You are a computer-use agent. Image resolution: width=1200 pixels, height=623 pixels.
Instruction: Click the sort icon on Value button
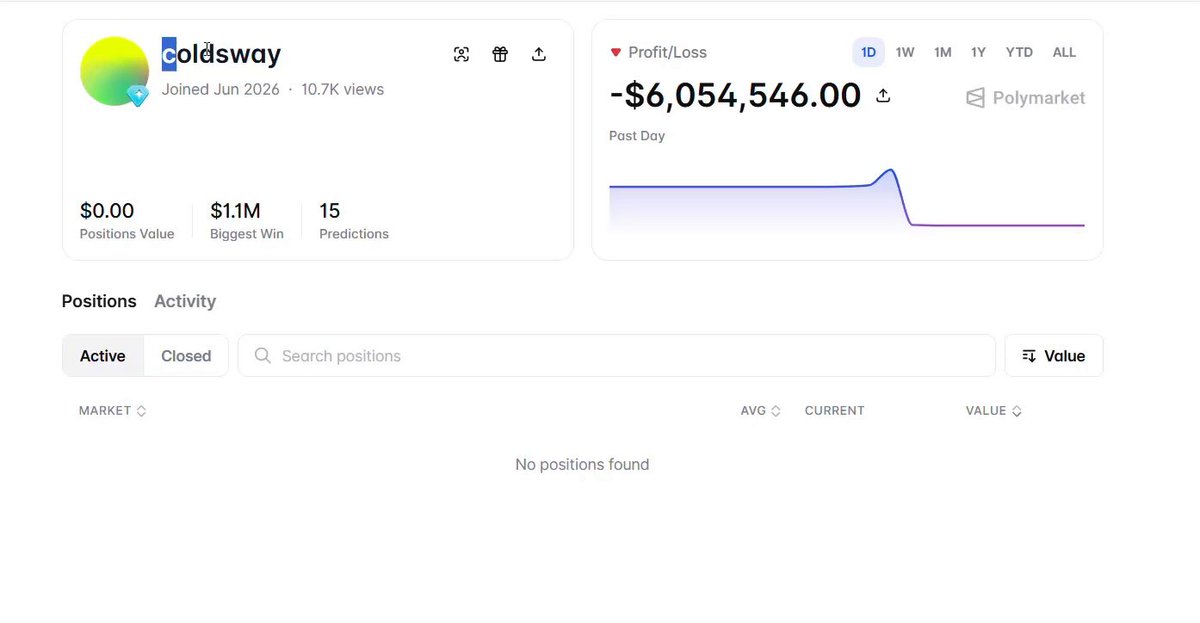pyautogui.click(x=1029, y=356)
